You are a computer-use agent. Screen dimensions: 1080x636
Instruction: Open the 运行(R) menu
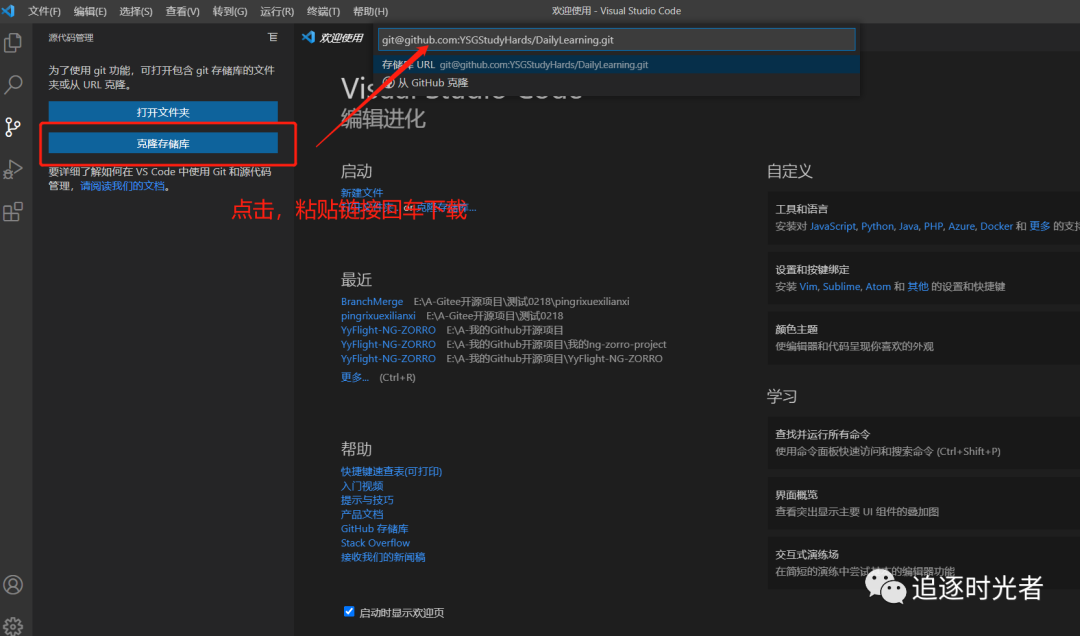(277, 11)
